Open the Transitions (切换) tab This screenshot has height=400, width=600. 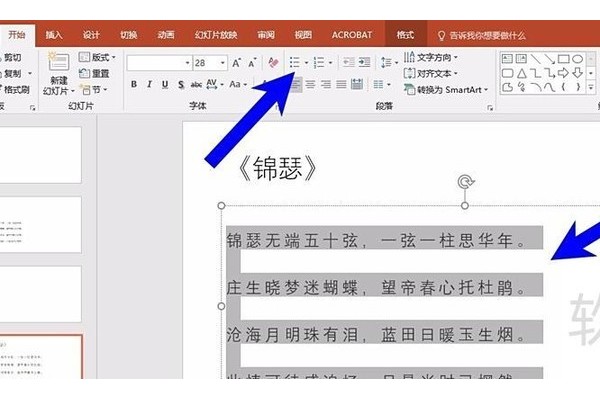129,35
